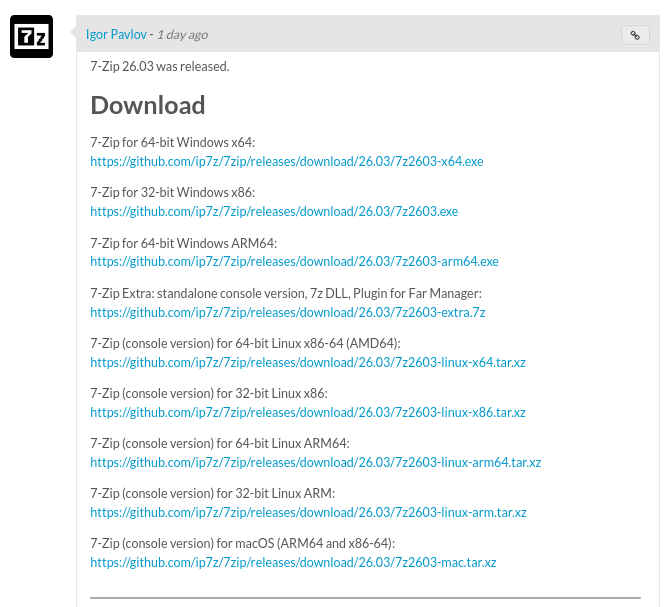Copy the post permalink icon button
The image size is (667, 607).
635,35
